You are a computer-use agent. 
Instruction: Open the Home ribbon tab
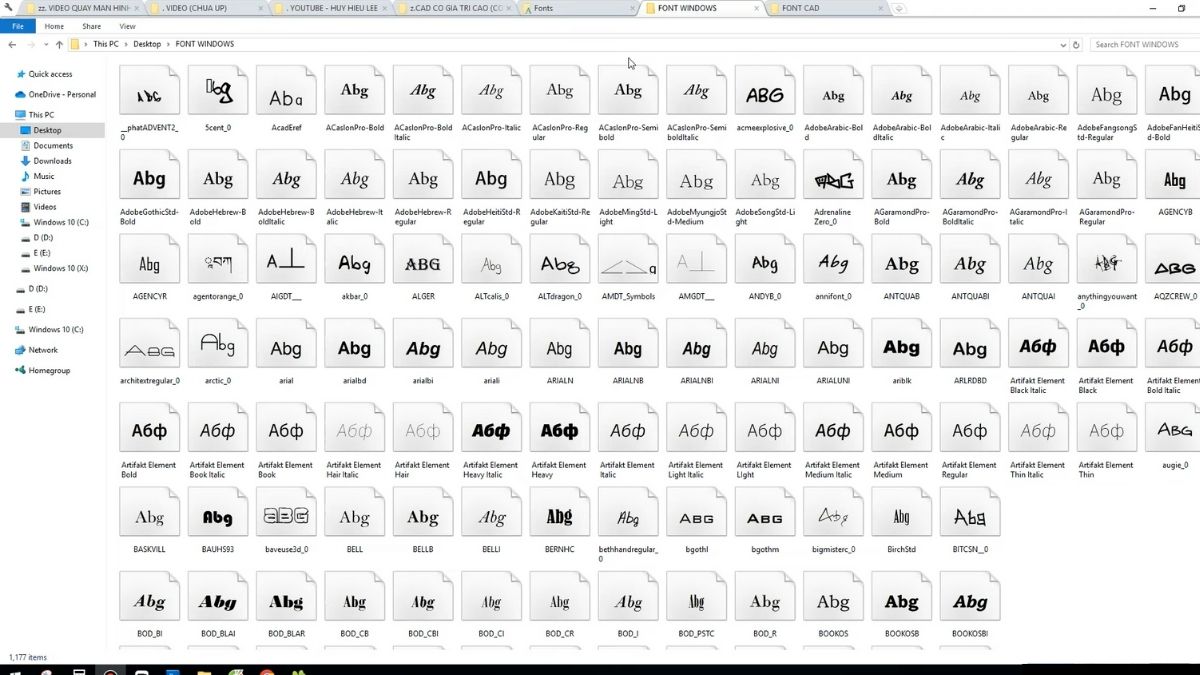54,26
